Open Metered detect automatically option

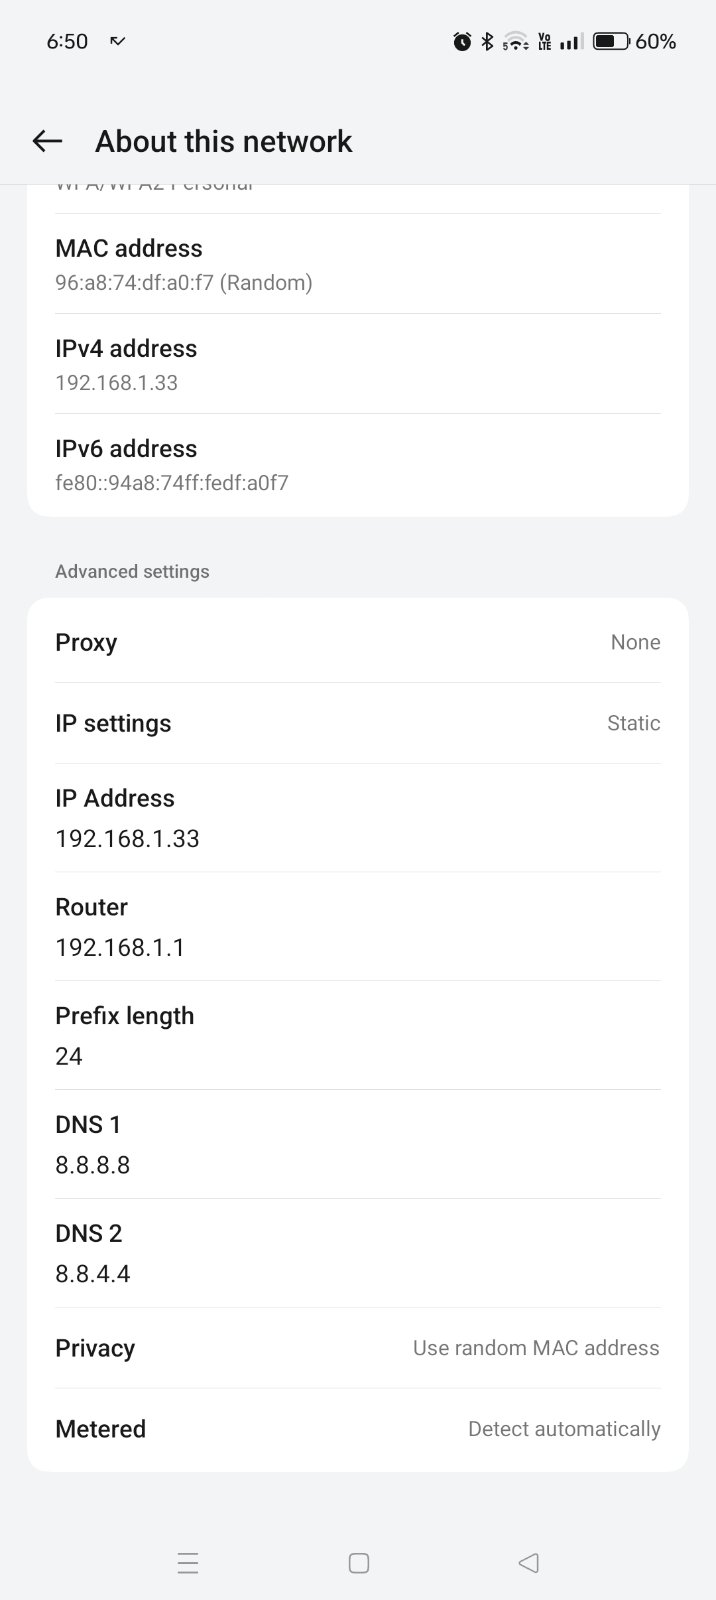pyautogui.click(x=358, y=1429)
